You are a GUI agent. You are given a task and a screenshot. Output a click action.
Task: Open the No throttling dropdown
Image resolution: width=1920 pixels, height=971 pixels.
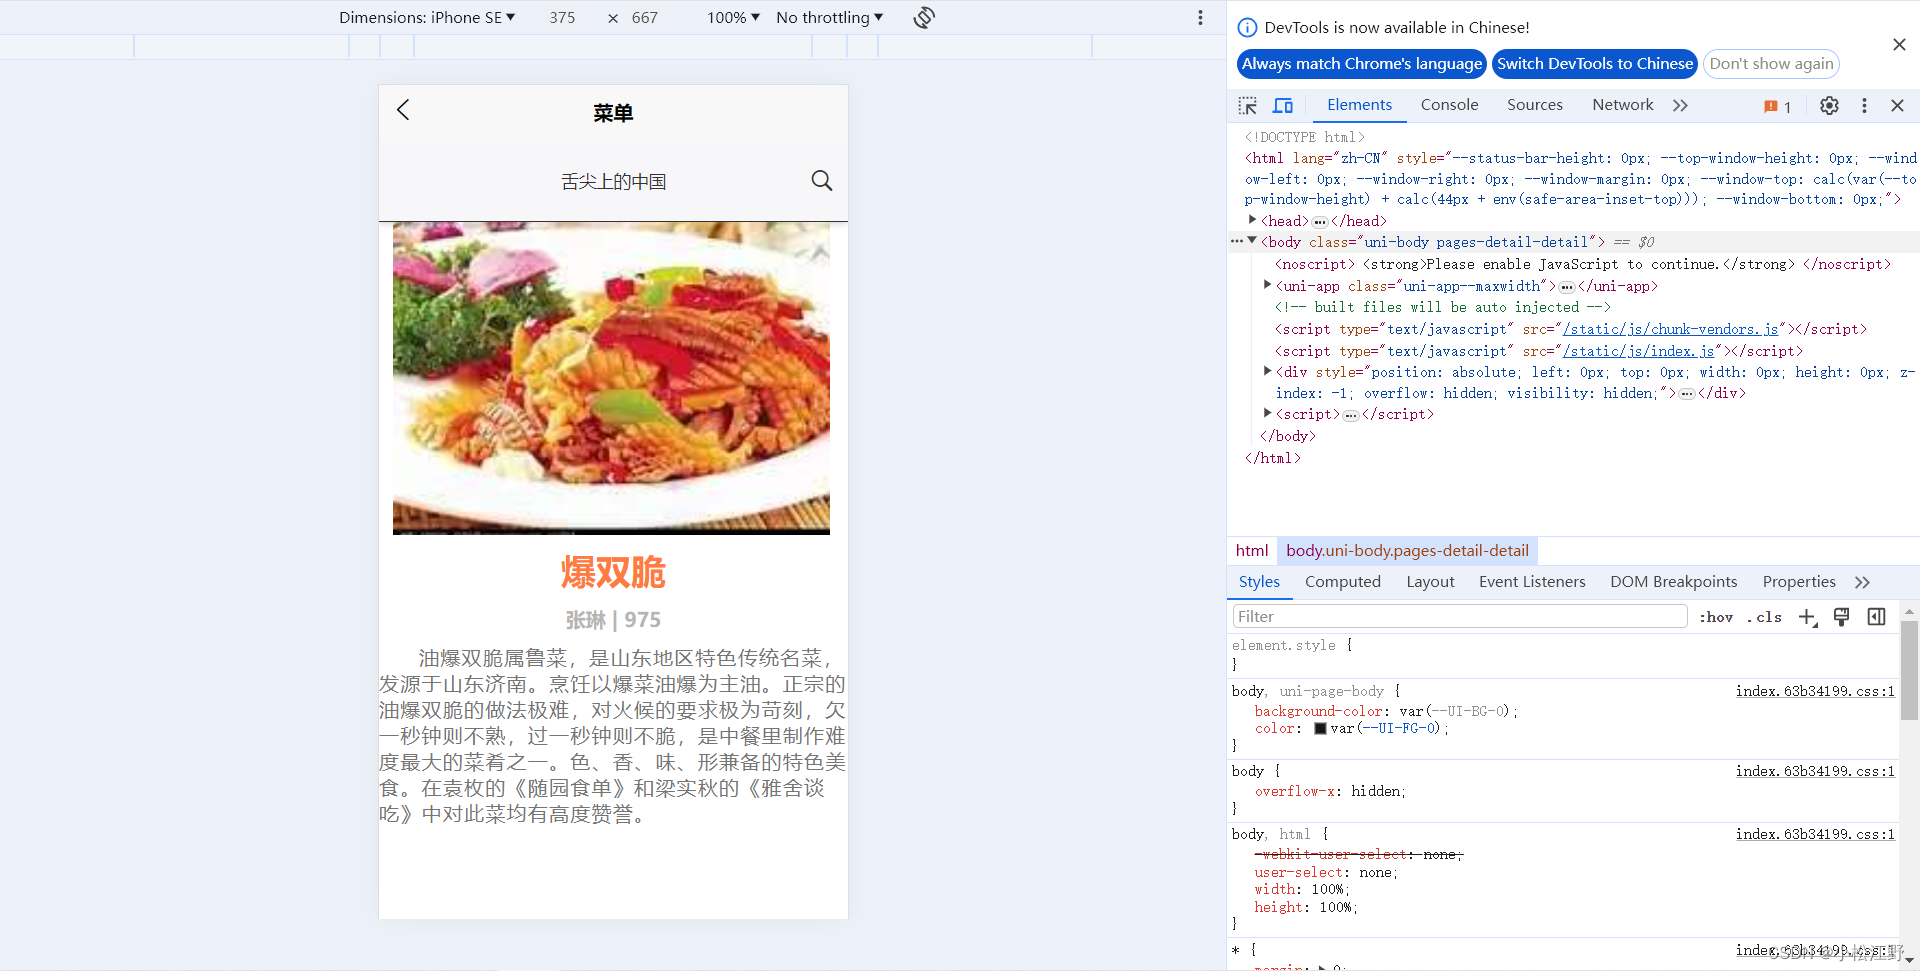point(829,17)
